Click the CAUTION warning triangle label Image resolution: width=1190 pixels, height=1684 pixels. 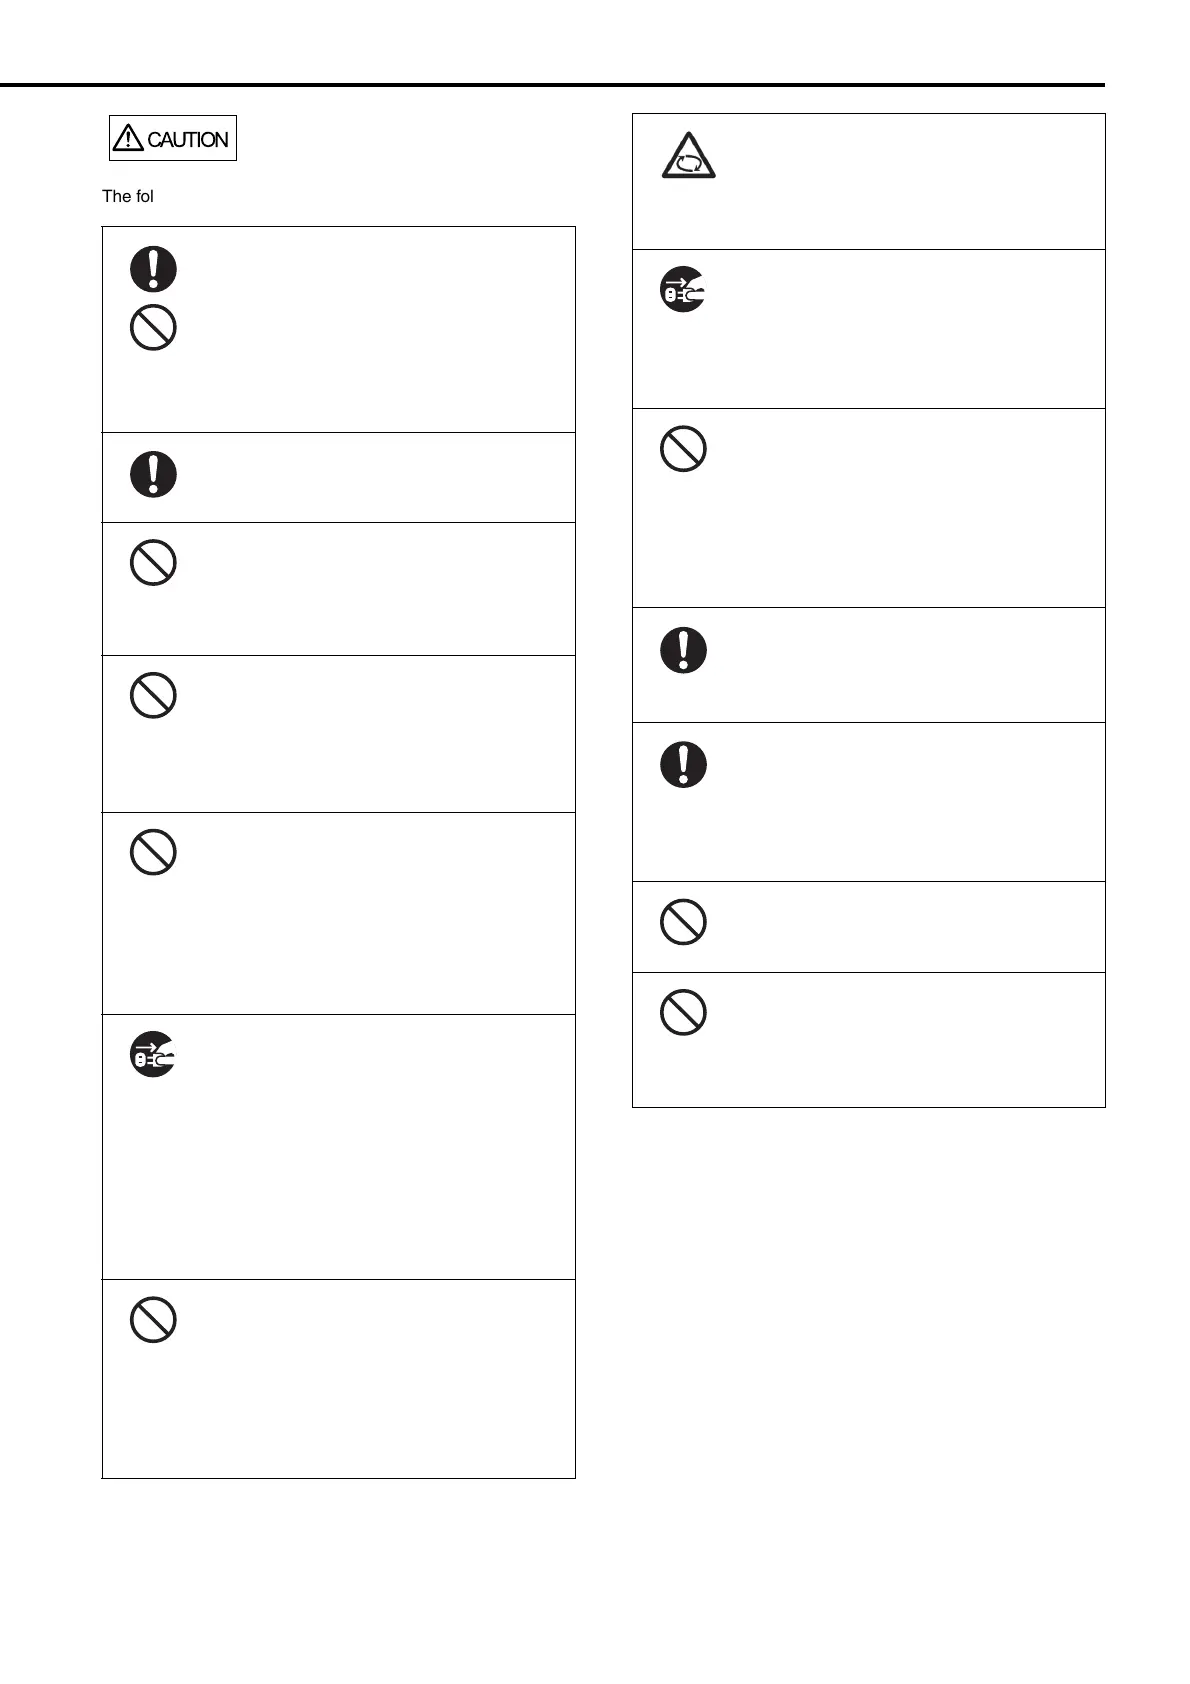pyautogui.click(x=172, y=138)
